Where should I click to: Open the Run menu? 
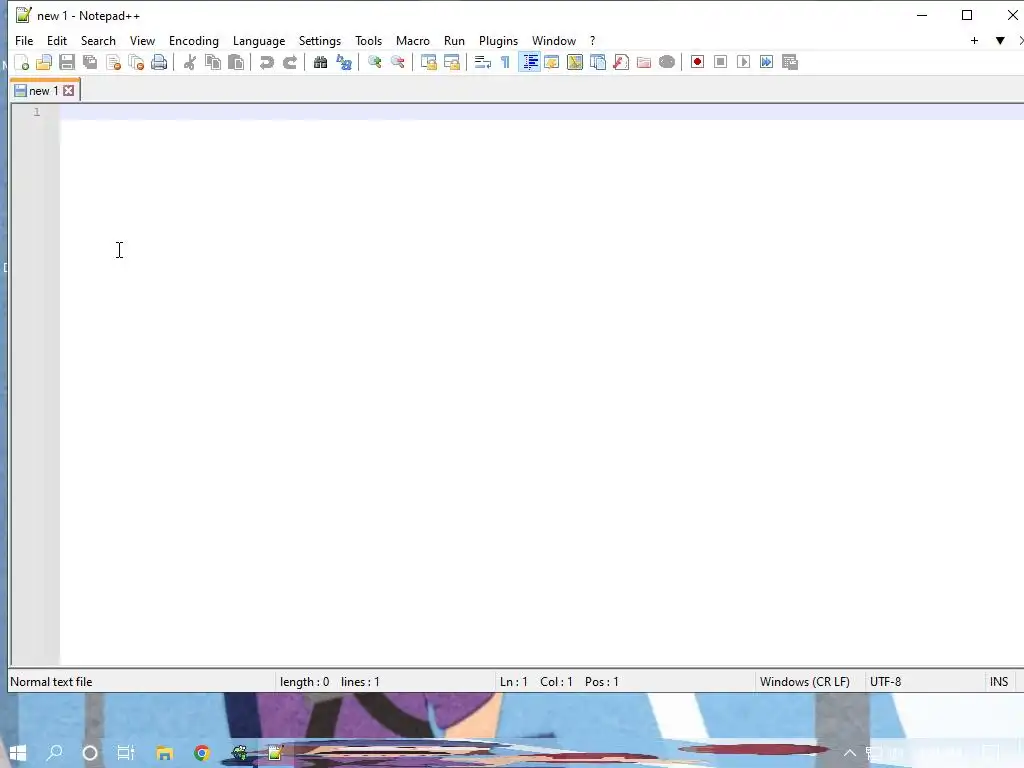[x=454, y=40]
